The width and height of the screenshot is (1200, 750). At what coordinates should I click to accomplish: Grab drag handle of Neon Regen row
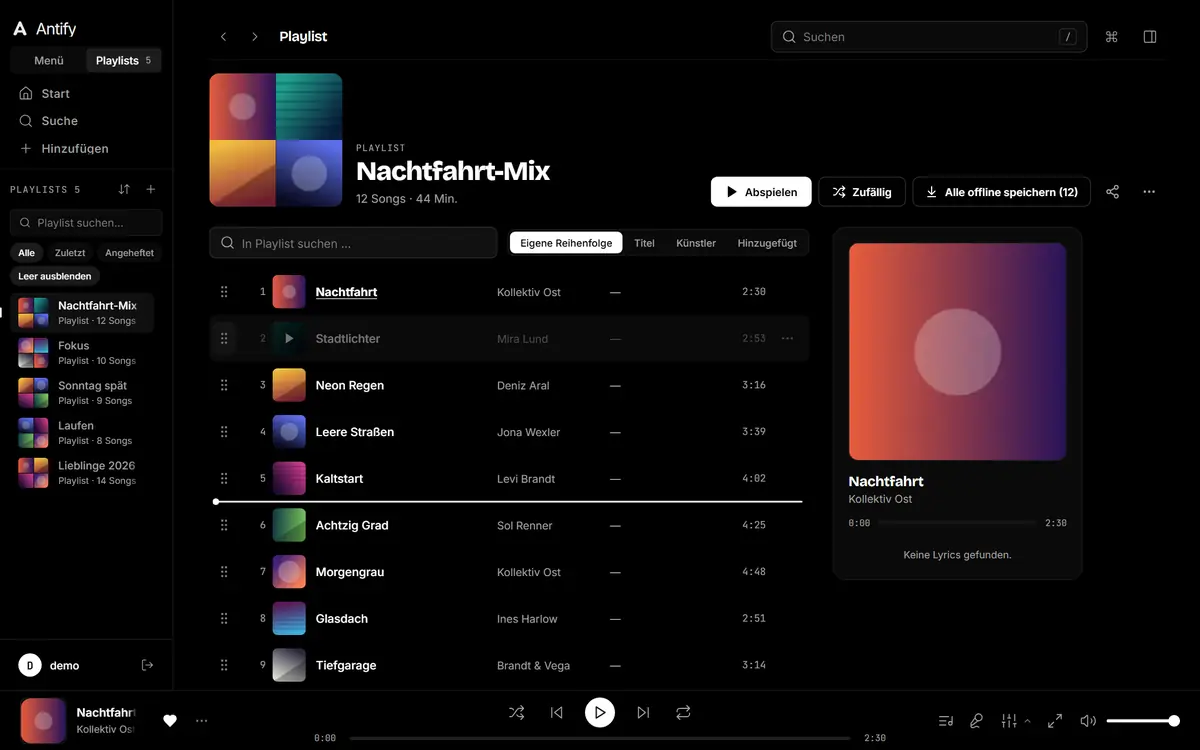(224, 385)
